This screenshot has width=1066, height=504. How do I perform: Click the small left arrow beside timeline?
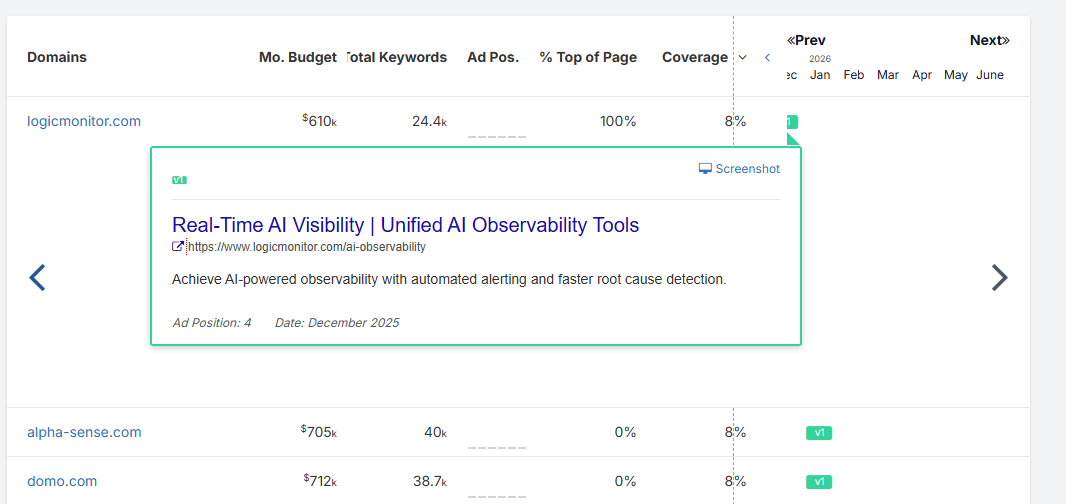767,57
